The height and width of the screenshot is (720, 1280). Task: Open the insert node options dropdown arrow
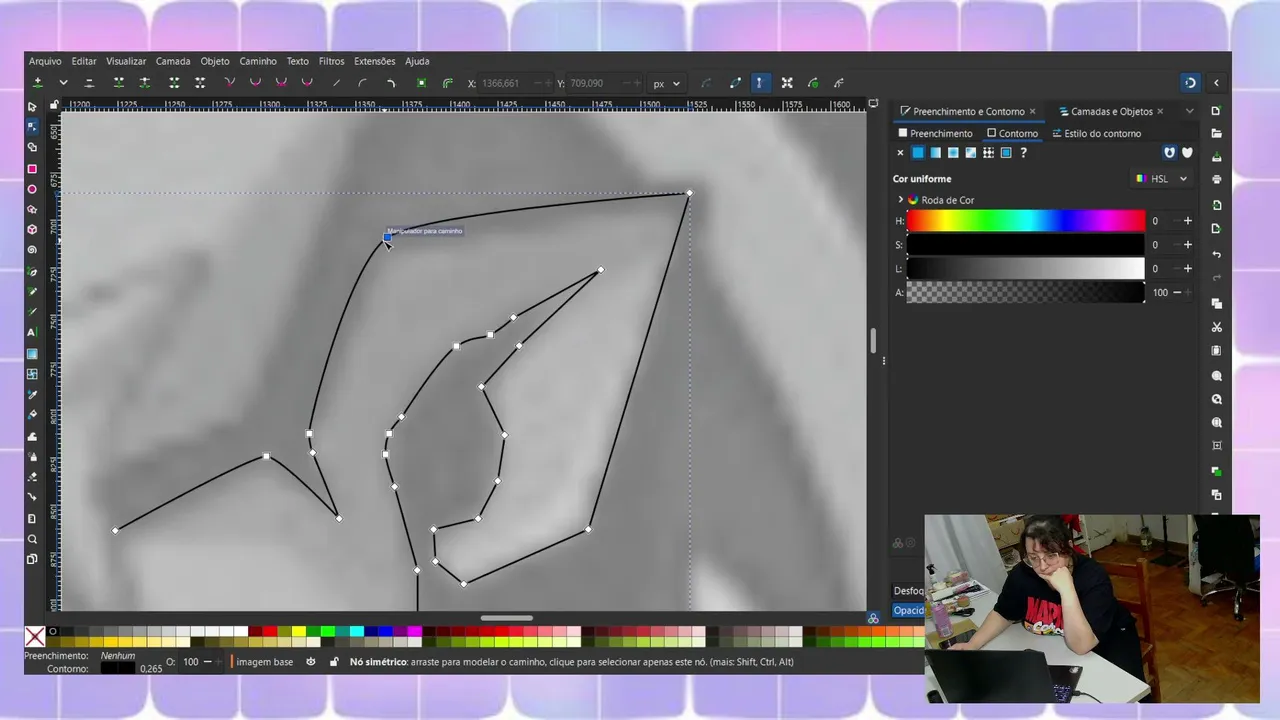tap(63, 83)
